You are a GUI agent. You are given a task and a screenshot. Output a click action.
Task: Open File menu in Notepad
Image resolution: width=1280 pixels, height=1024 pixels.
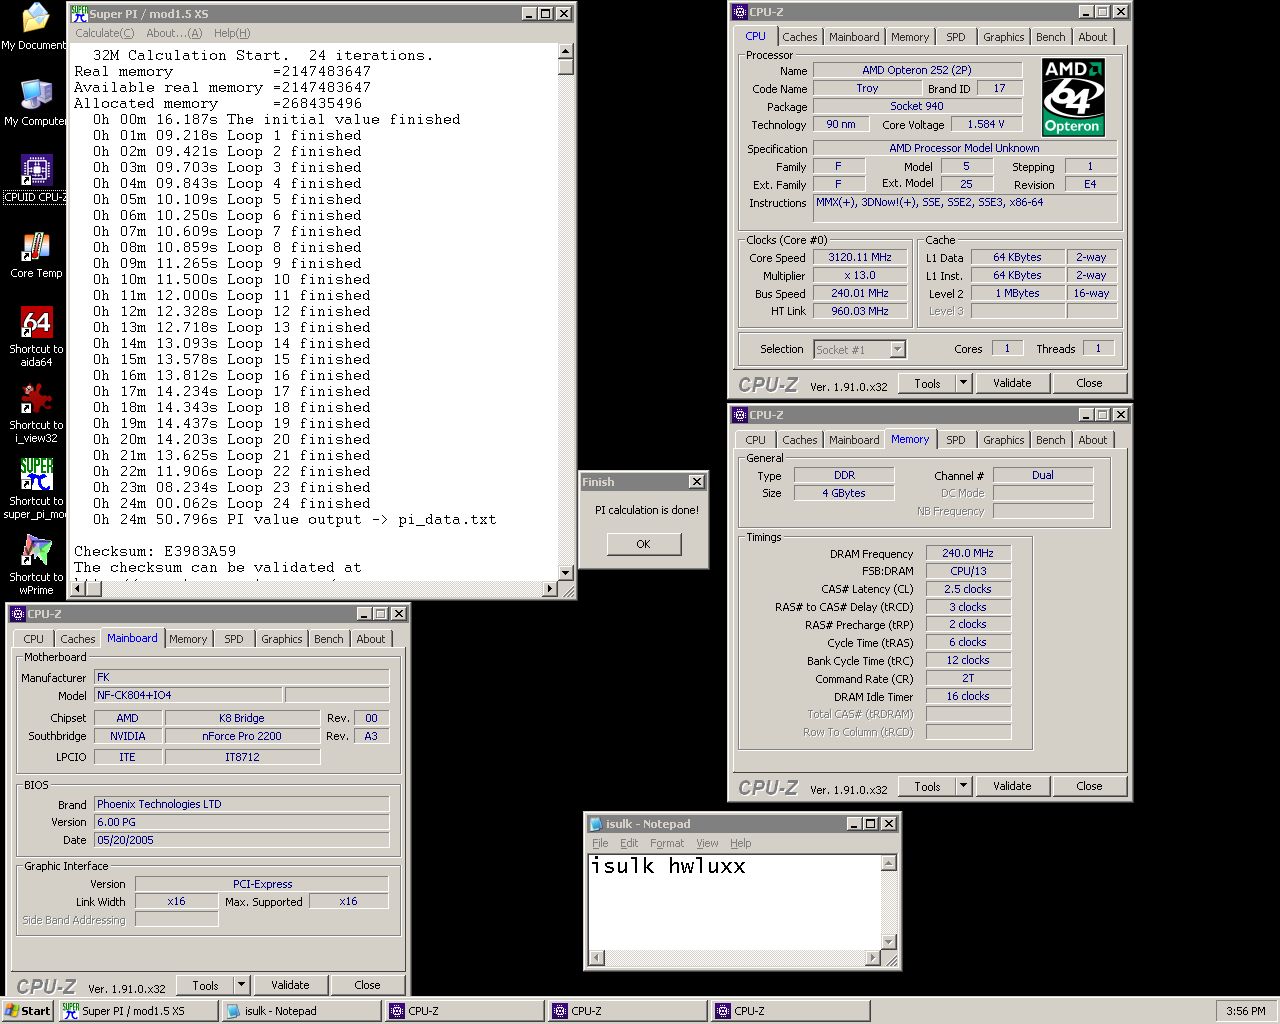pyautogui.click(x=600, y=843)
